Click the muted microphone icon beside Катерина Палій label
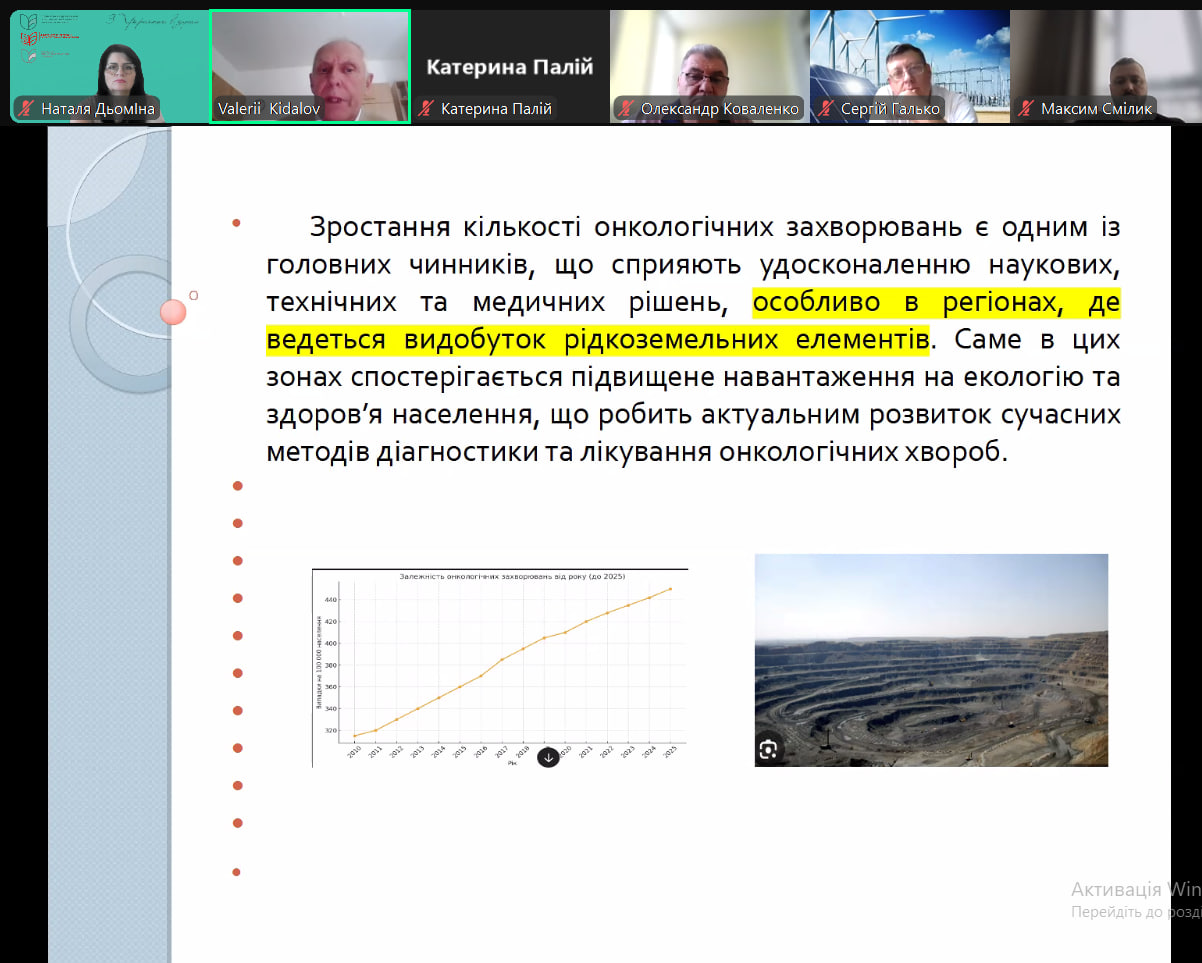Screen dimensions: 1202x963 point(426,109)
